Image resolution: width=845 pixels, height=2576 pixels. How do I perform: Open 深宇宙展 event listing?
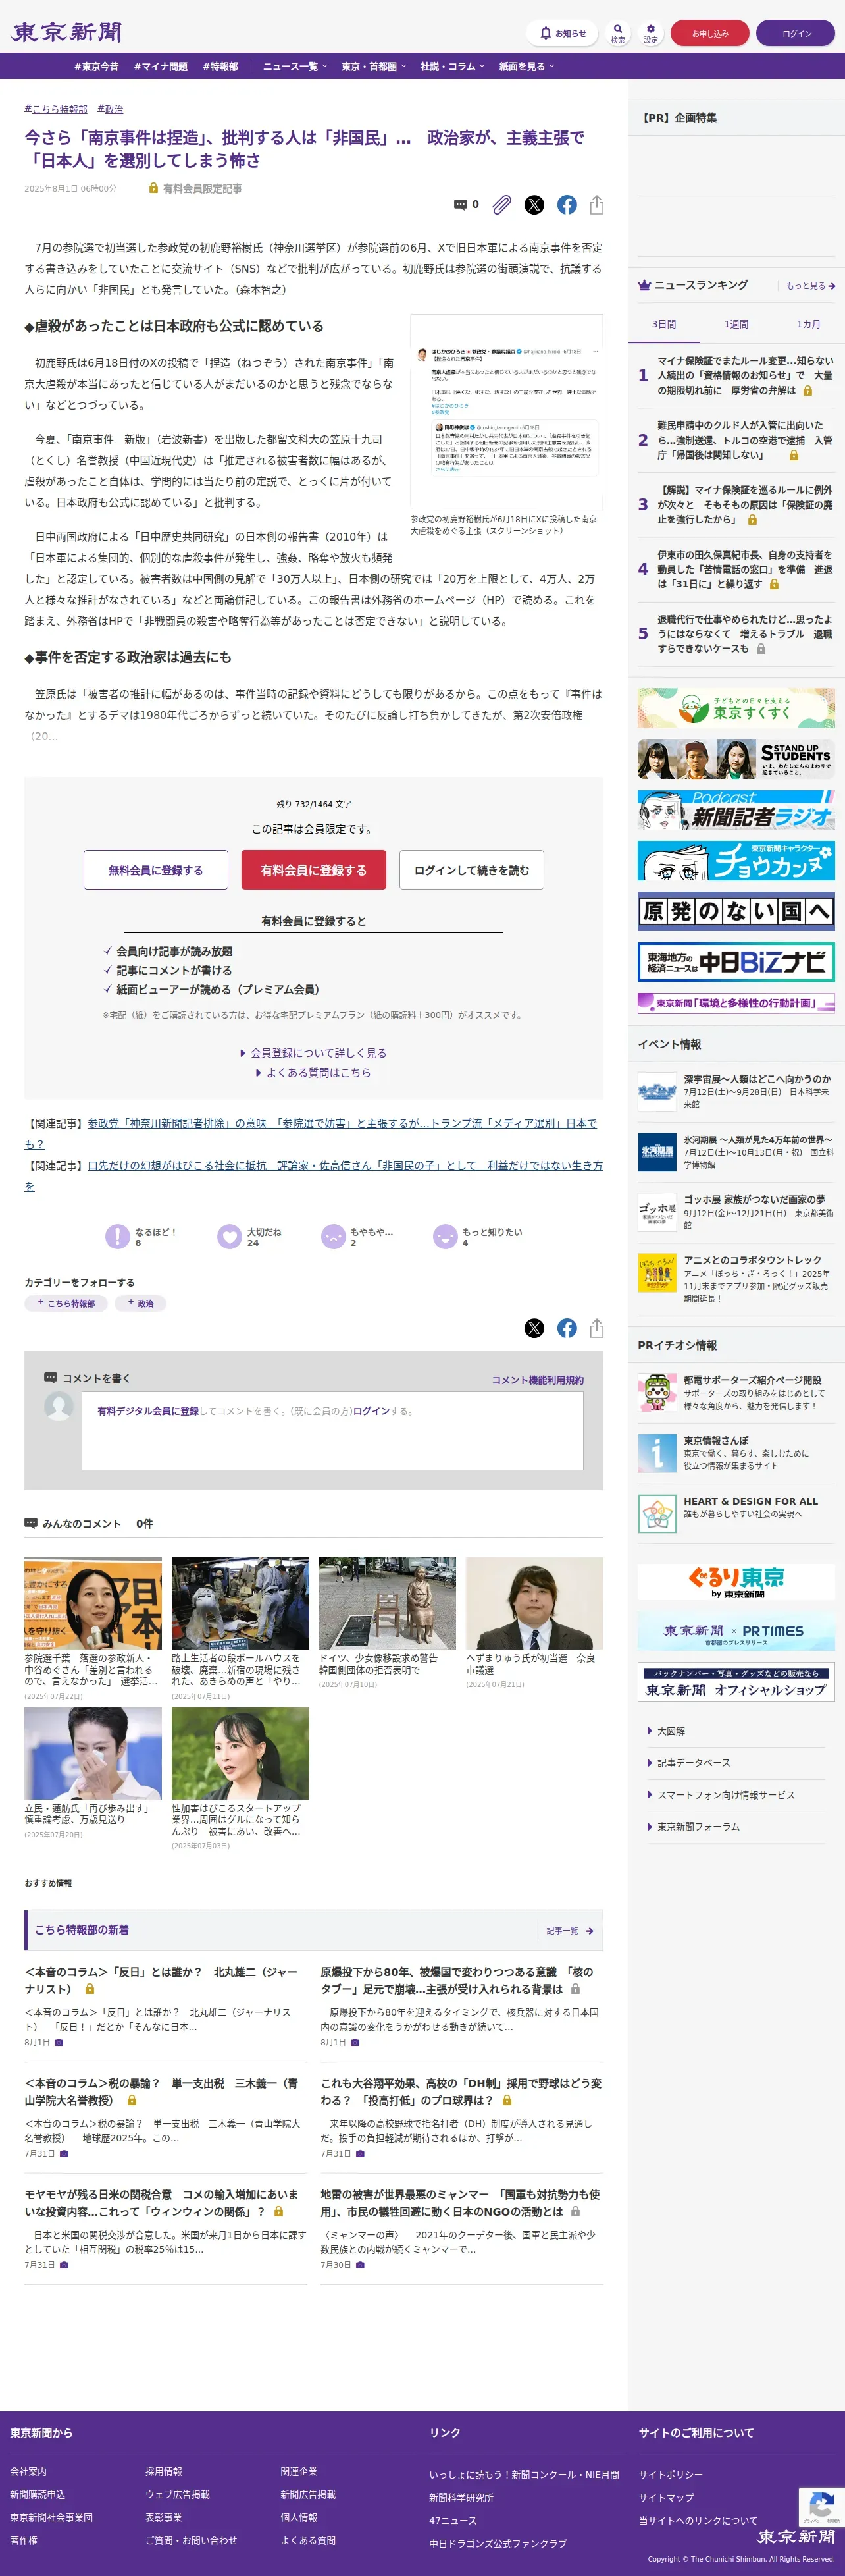point(736,1091)
